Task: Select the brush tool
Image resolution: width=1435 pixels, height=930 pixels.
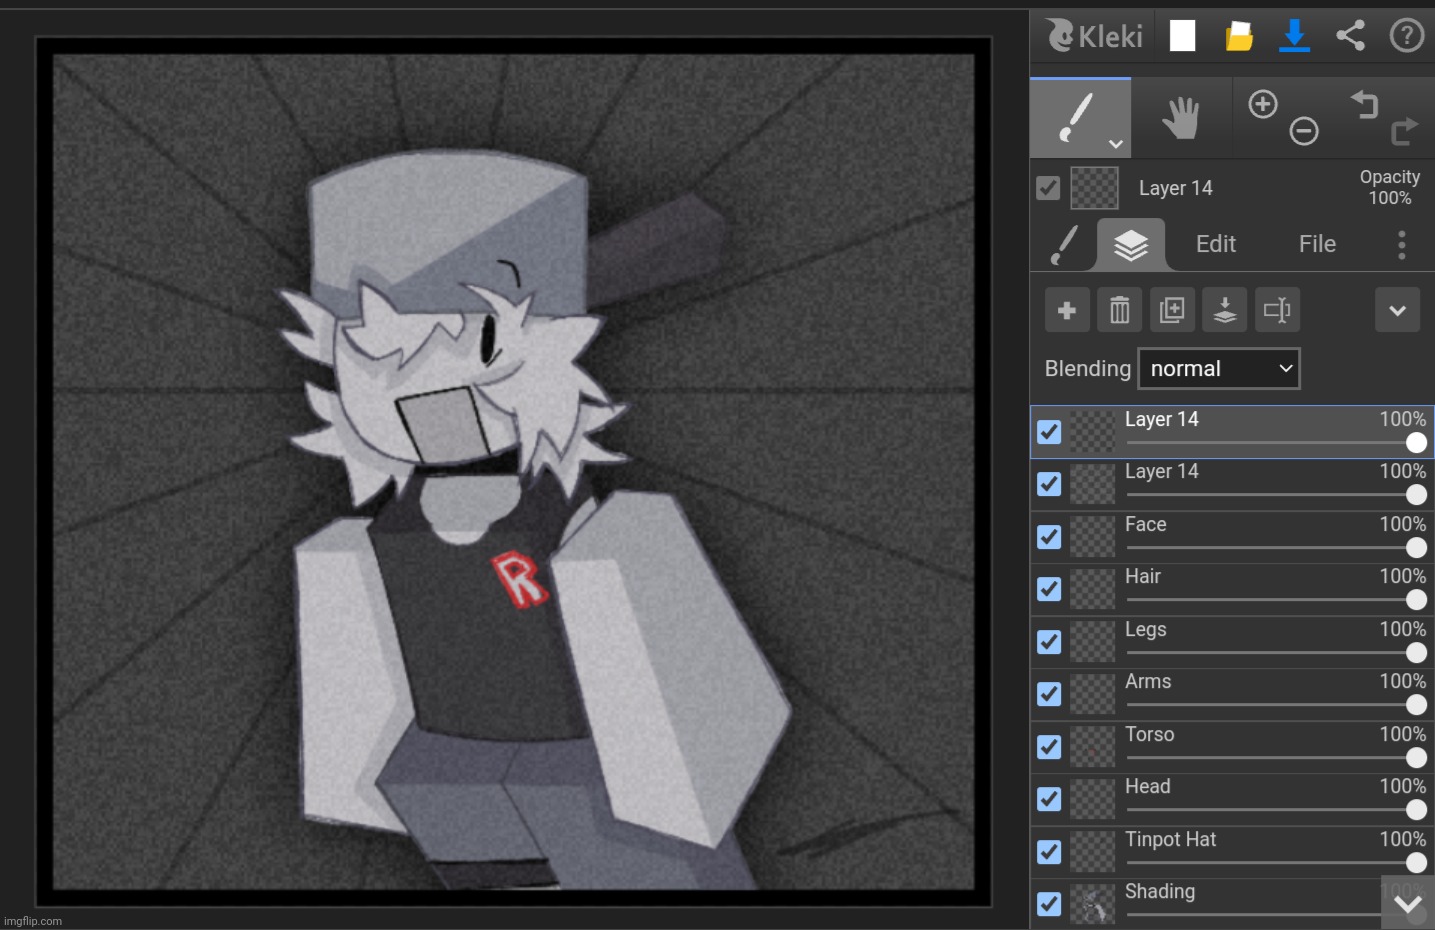Action: coord(1080,118)
